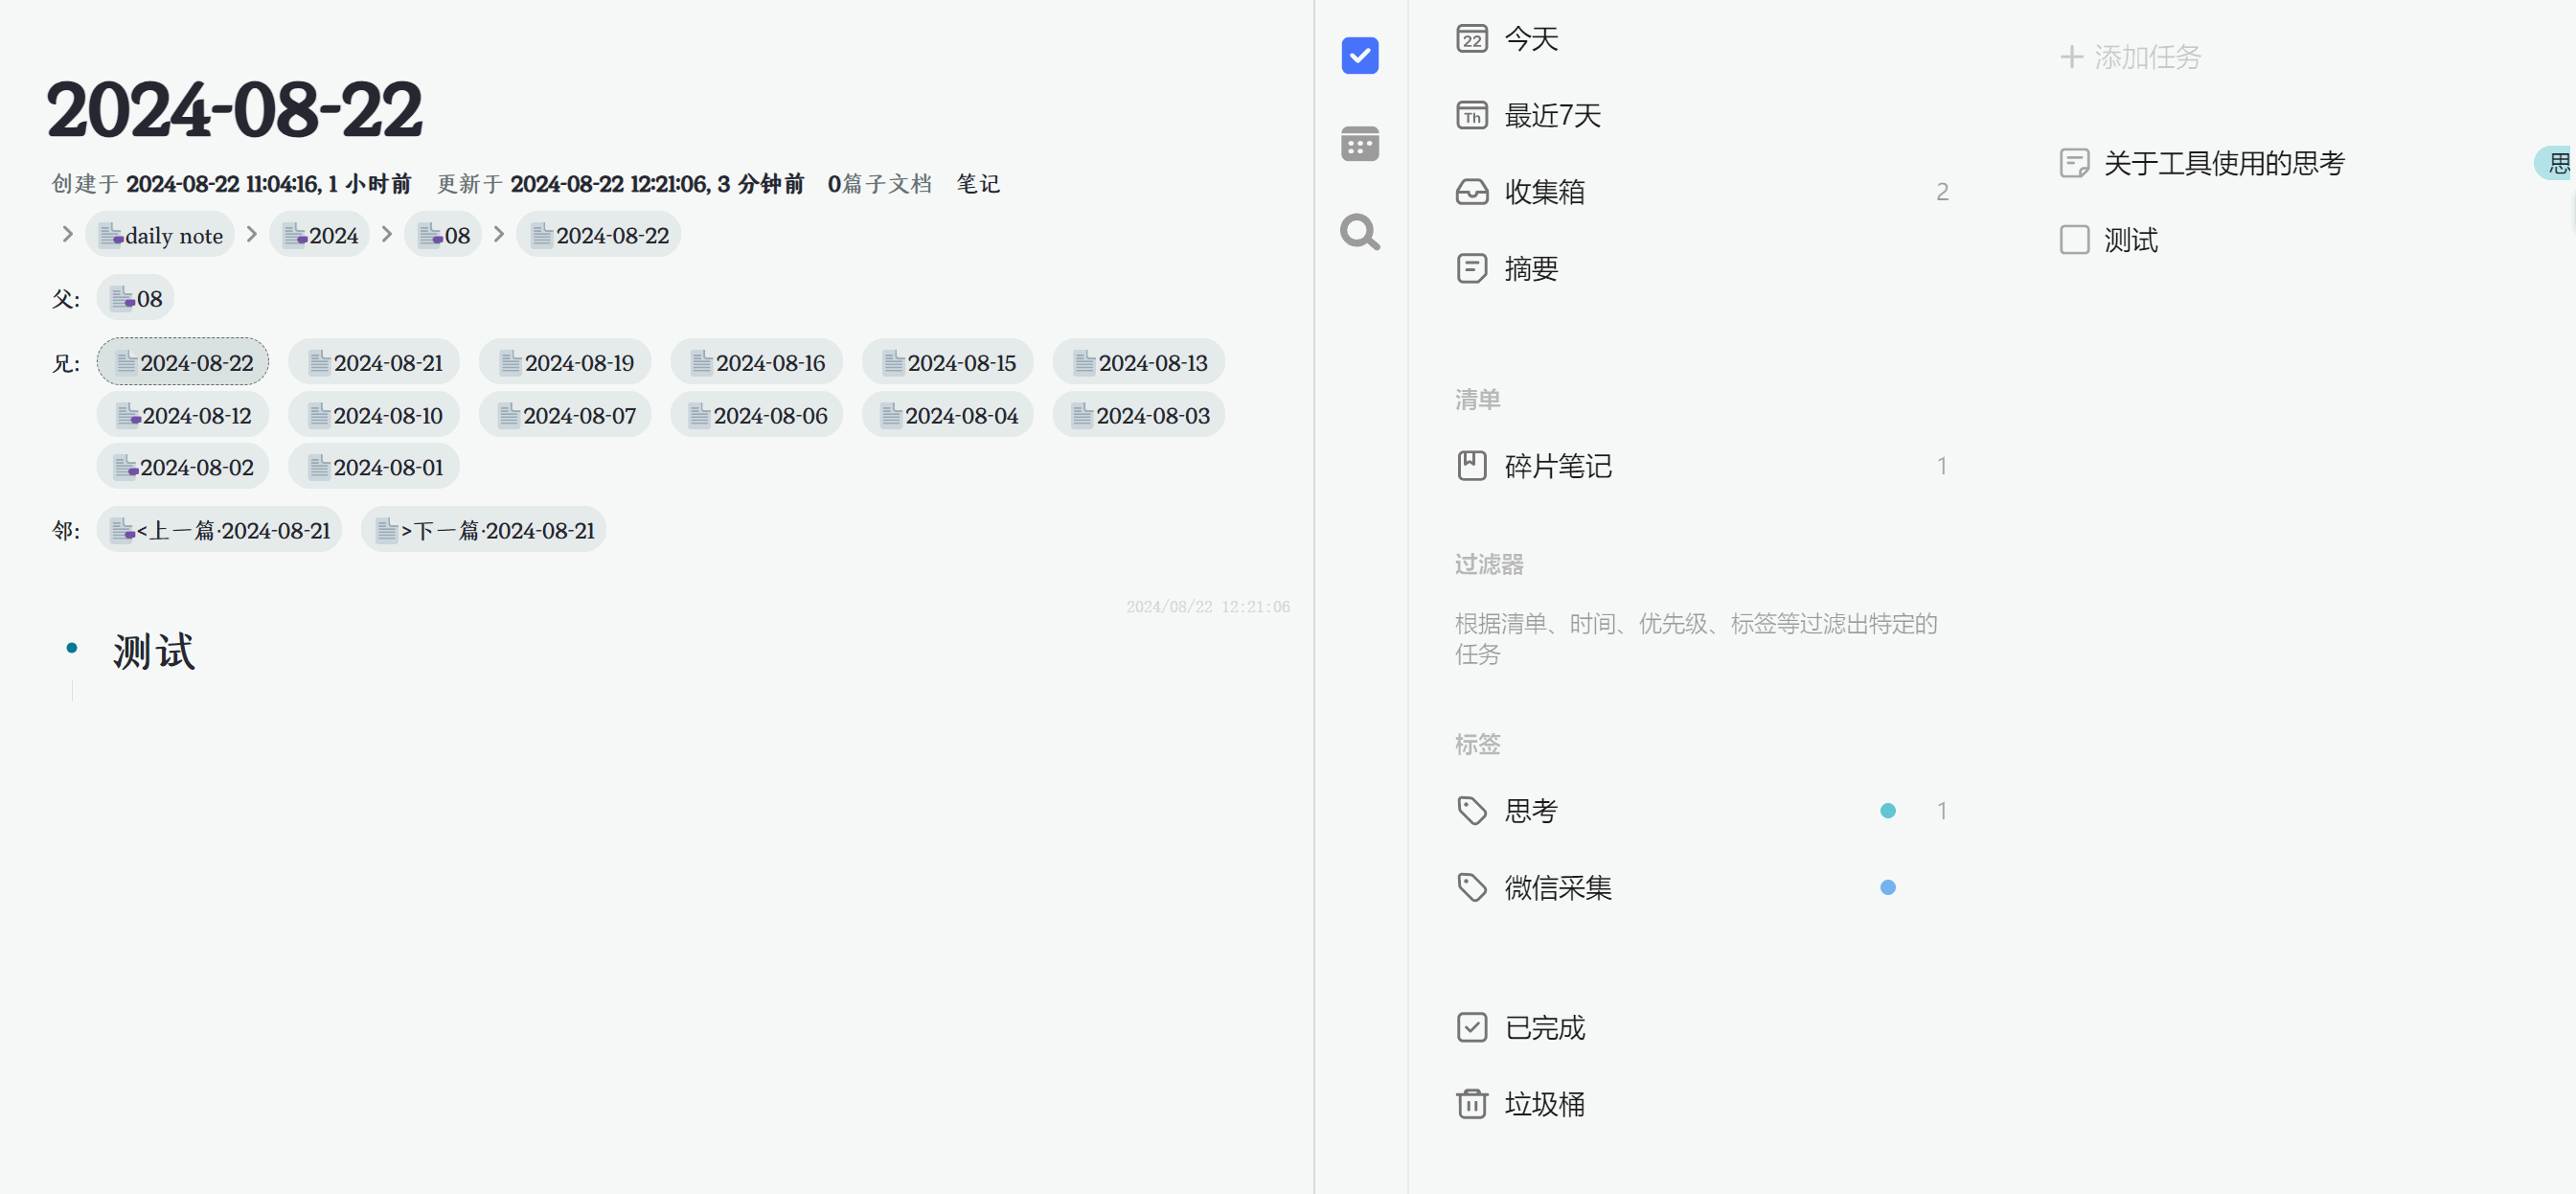Image resolution: width=2576 pixels, height=1194 pixels.
Task: Open the task checkmark sidebar icon
Action: (x=1359, y=56)
